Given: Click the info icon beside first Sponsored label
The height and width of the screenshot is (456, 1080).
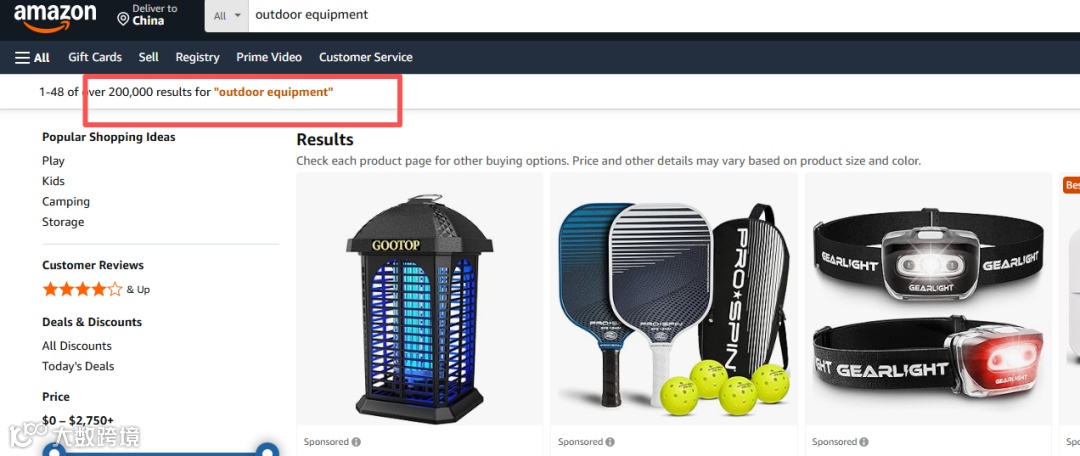Looking at the screenshot, I should click(x=356, y=442).
